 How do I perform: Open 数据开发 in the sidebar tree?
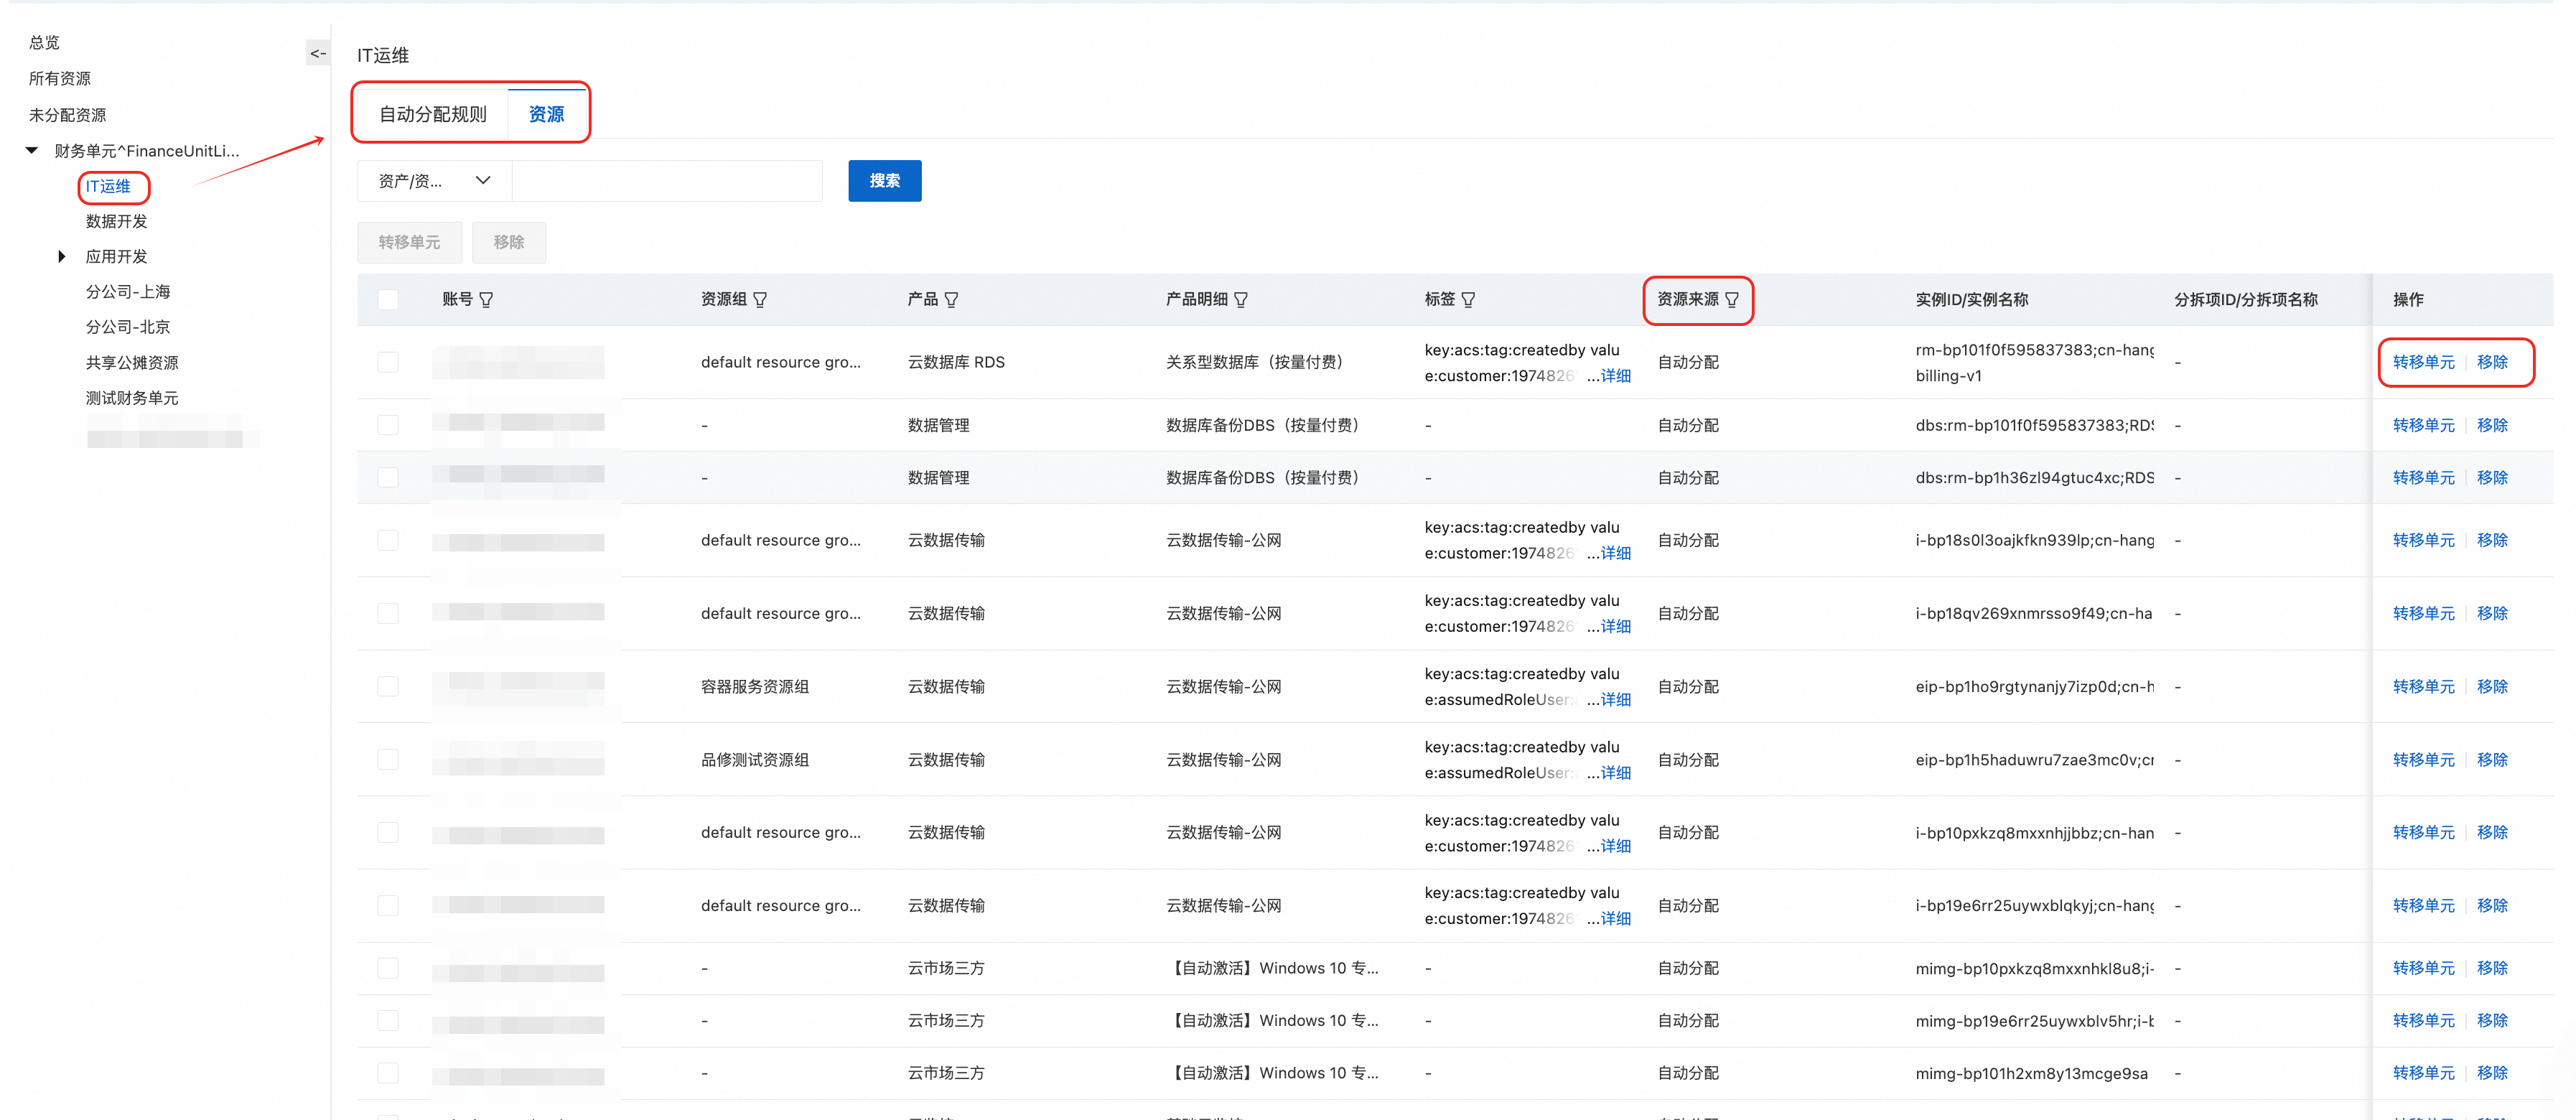(116, 222)
